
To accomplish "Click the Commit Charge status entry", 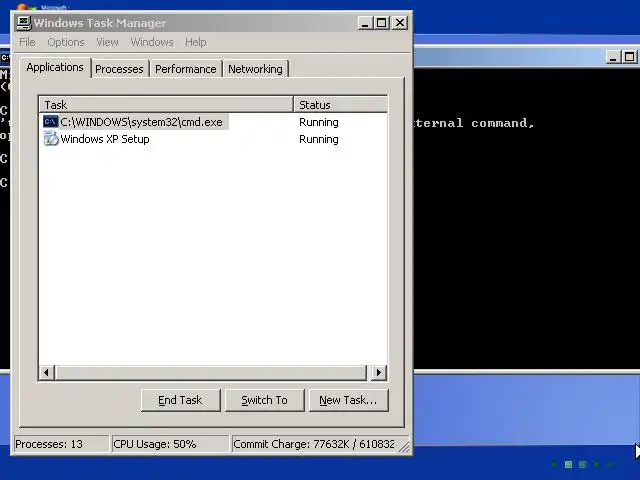I will tap(313, 444).
